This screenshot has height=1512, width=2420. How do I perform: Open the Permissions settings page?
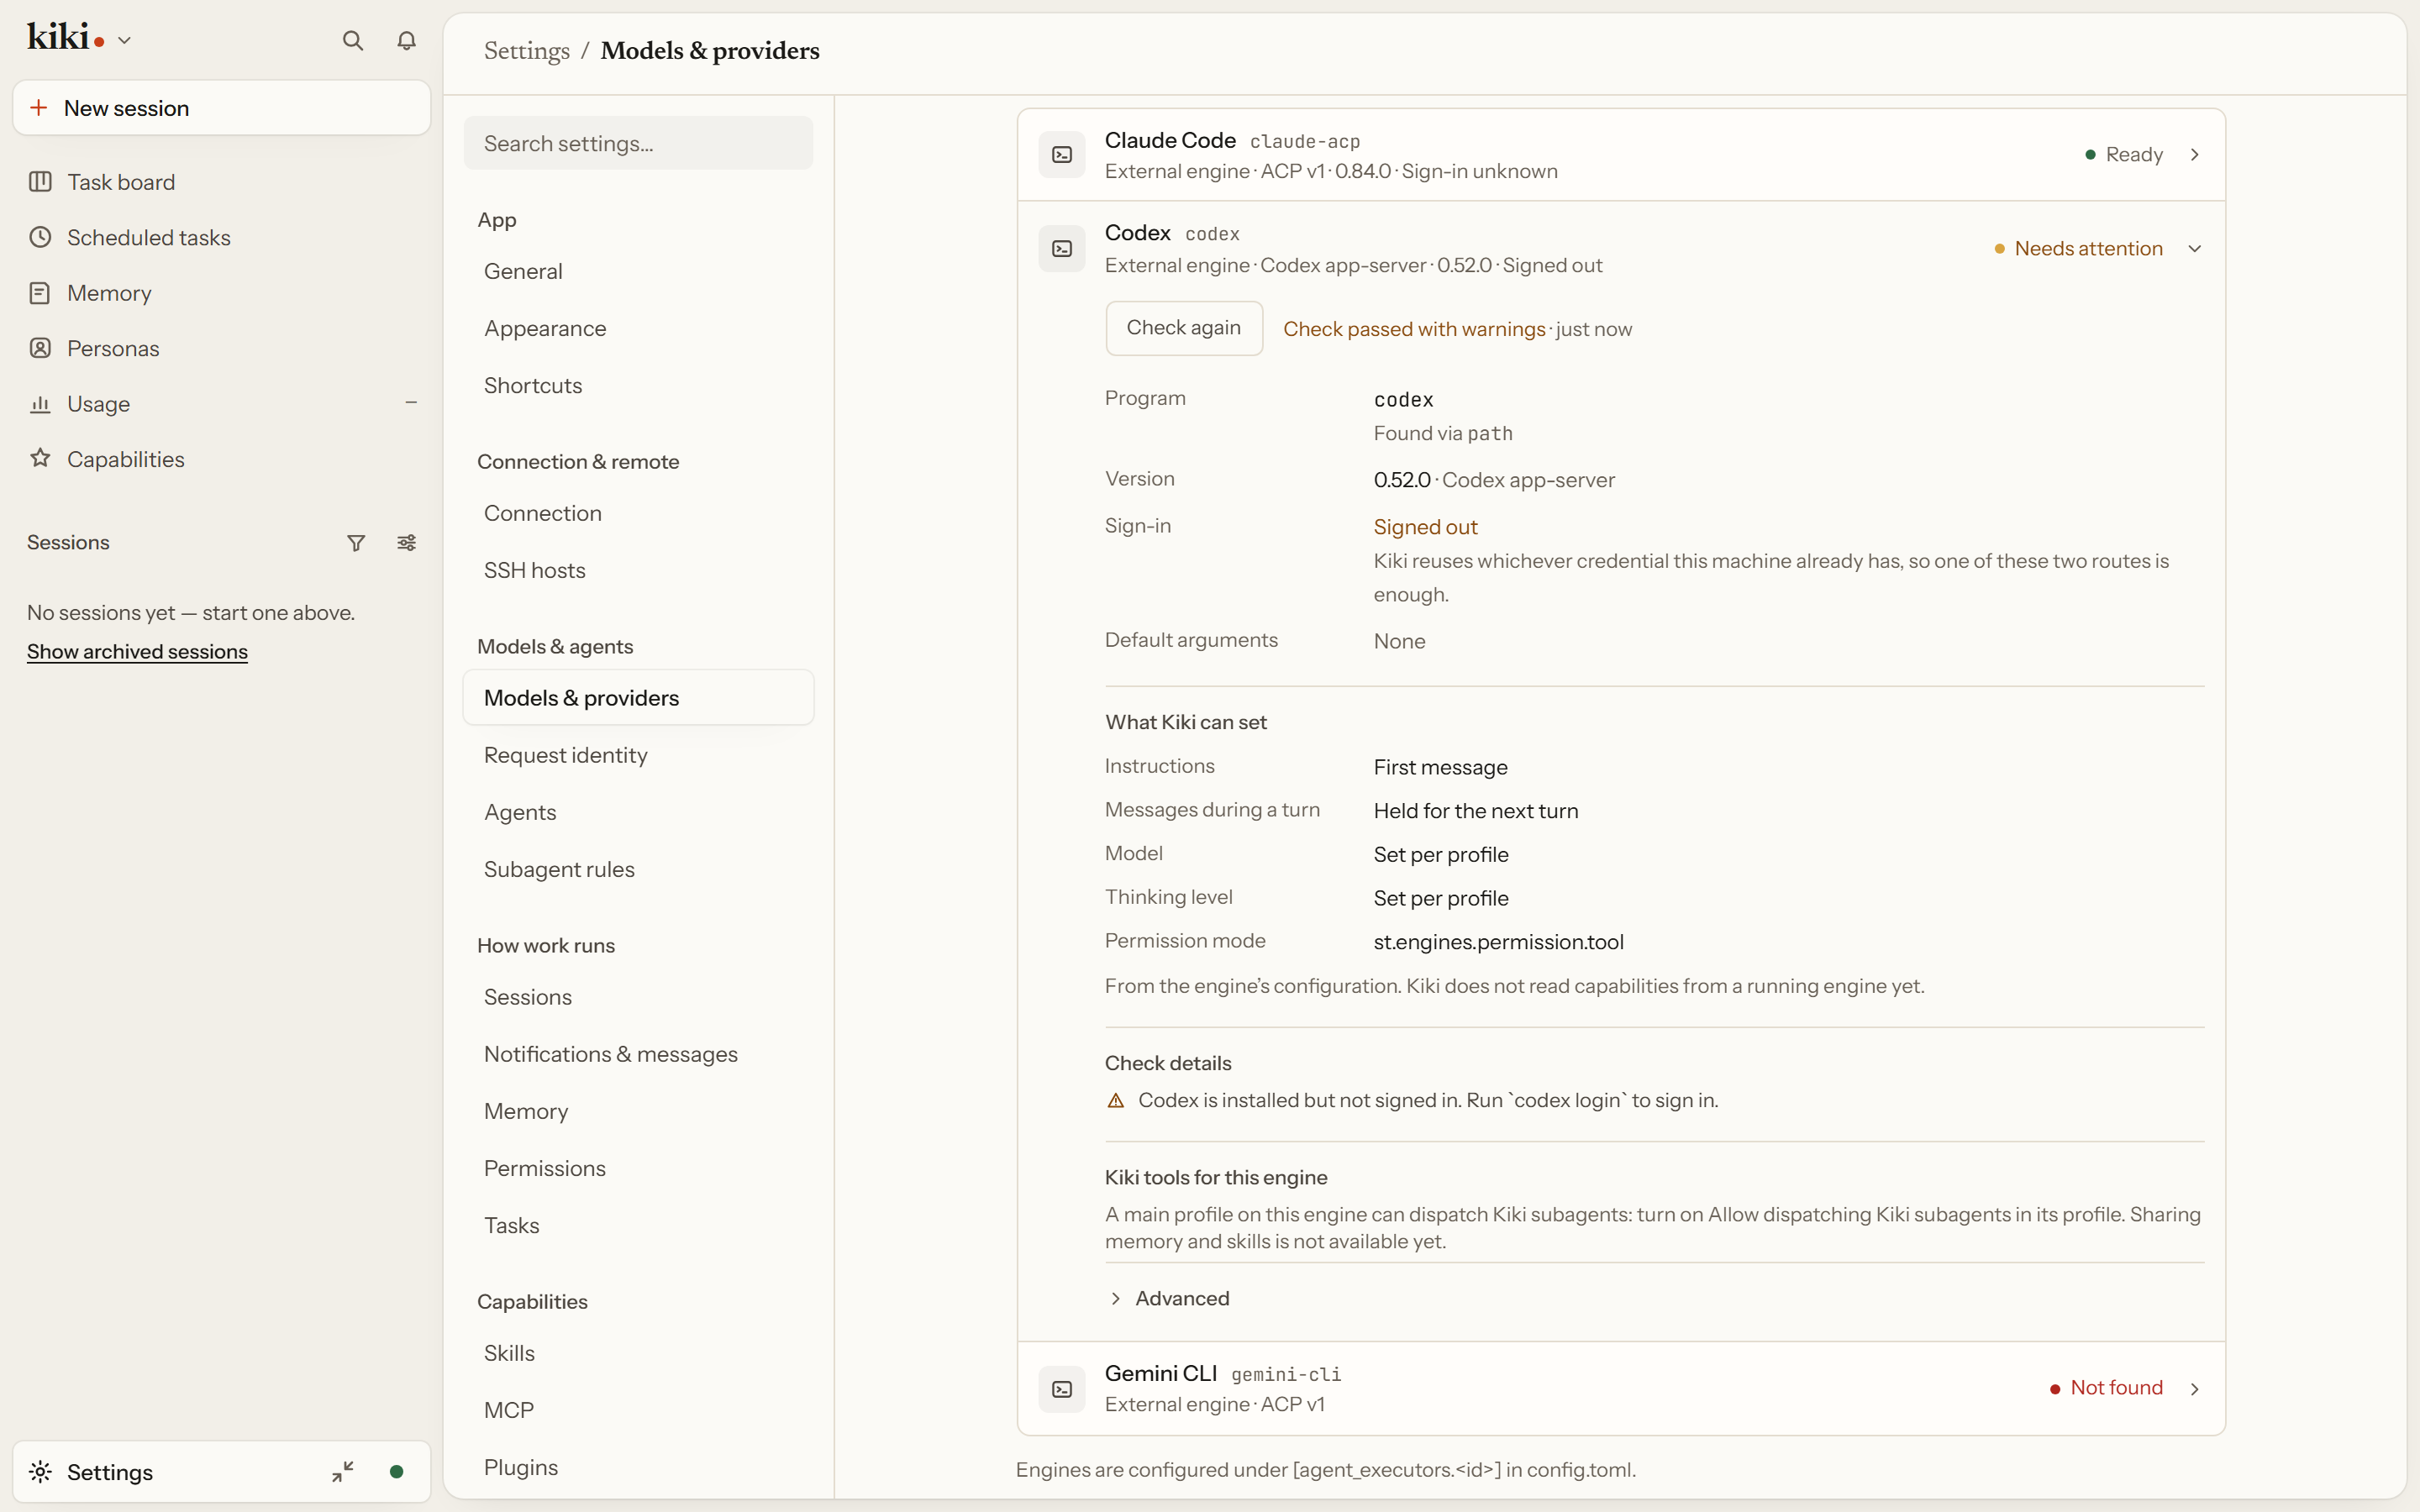click(638, 1168)
